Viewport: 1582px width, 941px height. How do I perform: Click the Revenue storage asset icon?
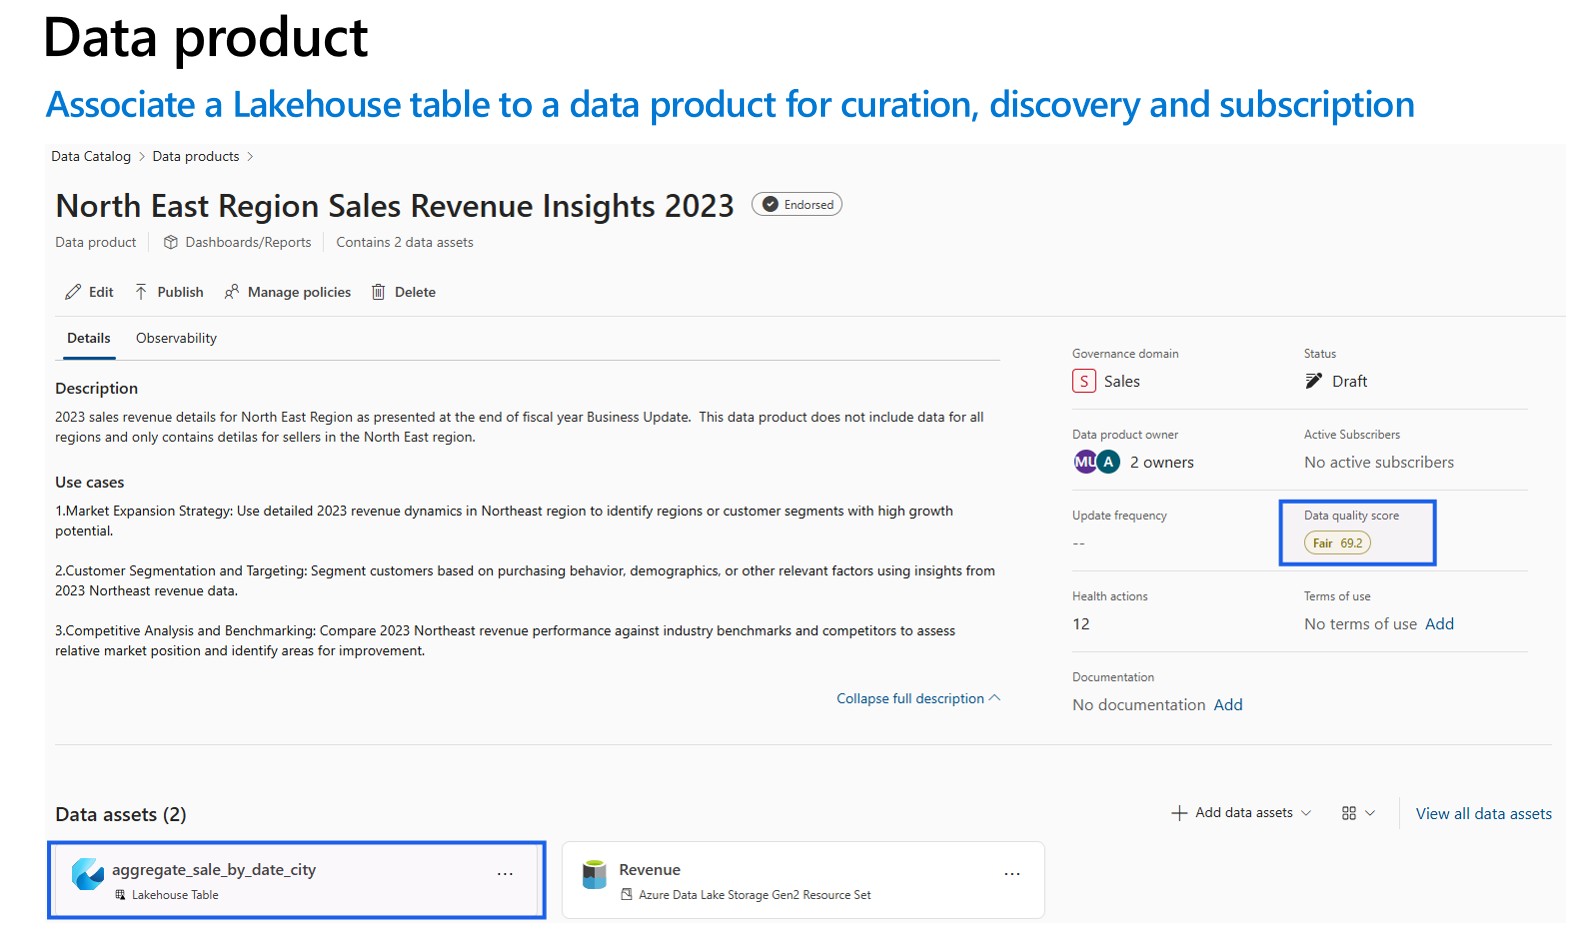(x=595, y=874)
